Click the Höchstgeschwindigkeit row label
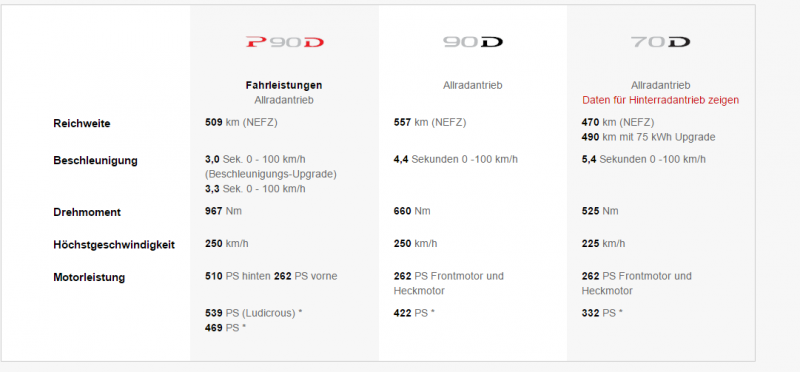The image size is (800, 372). click(114, 245)
